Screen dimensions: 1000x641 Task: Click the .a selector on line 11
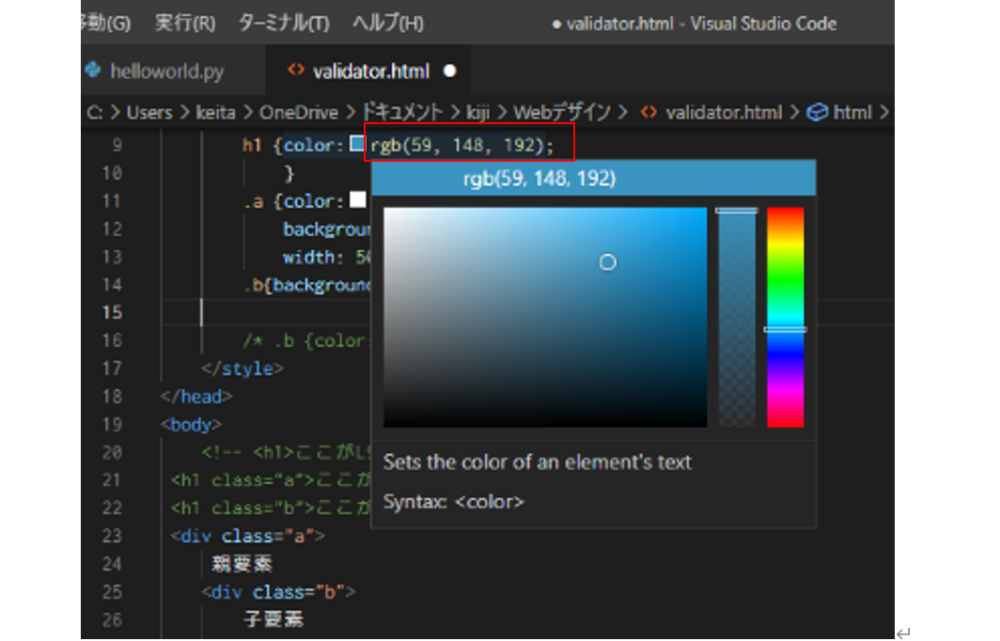(253, 202)
